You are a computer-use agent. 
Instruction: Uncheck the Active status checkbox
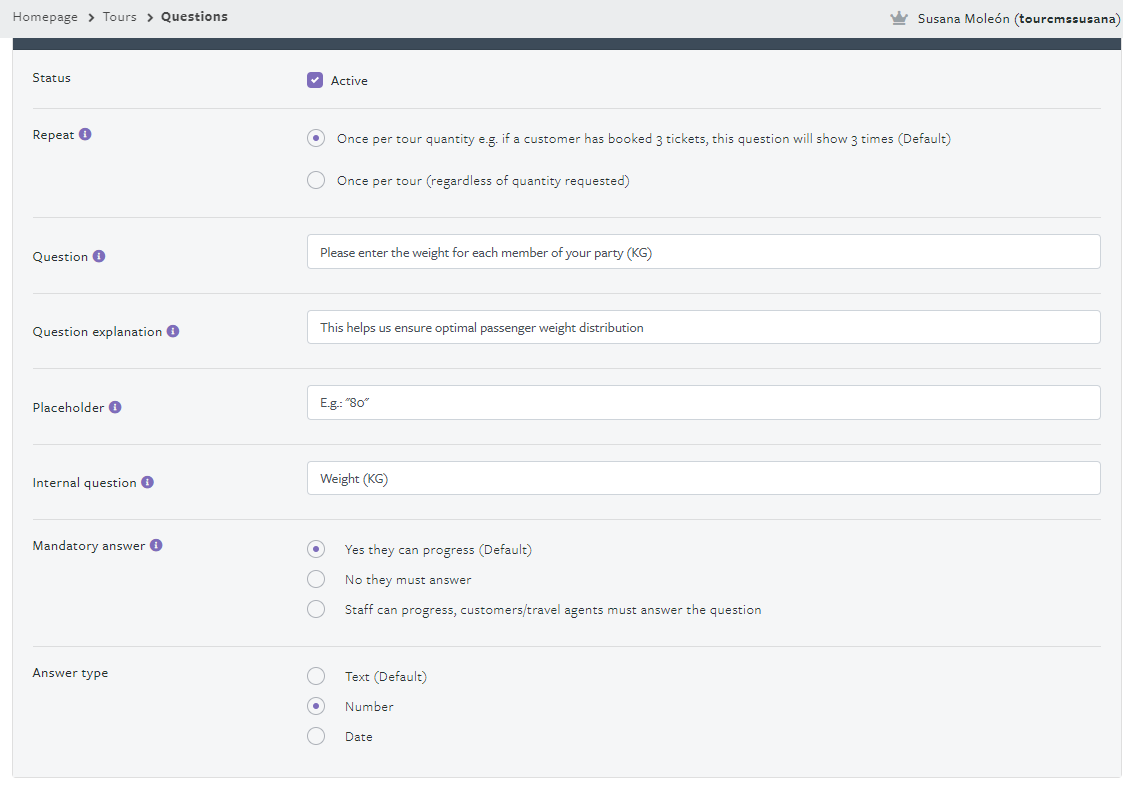(315, 80)
